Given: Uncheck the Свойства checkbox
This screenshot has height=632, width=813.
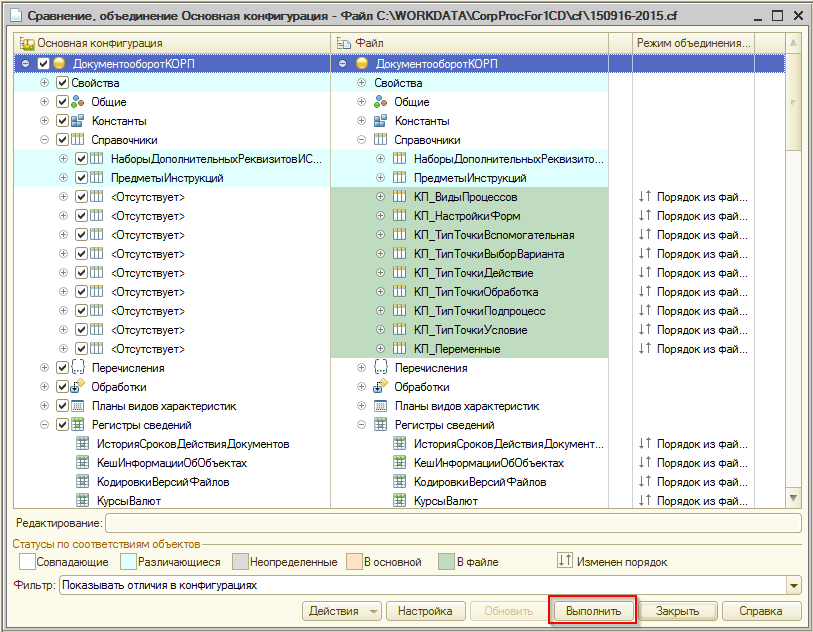Looking at the screenshot, I should [62, 83].
